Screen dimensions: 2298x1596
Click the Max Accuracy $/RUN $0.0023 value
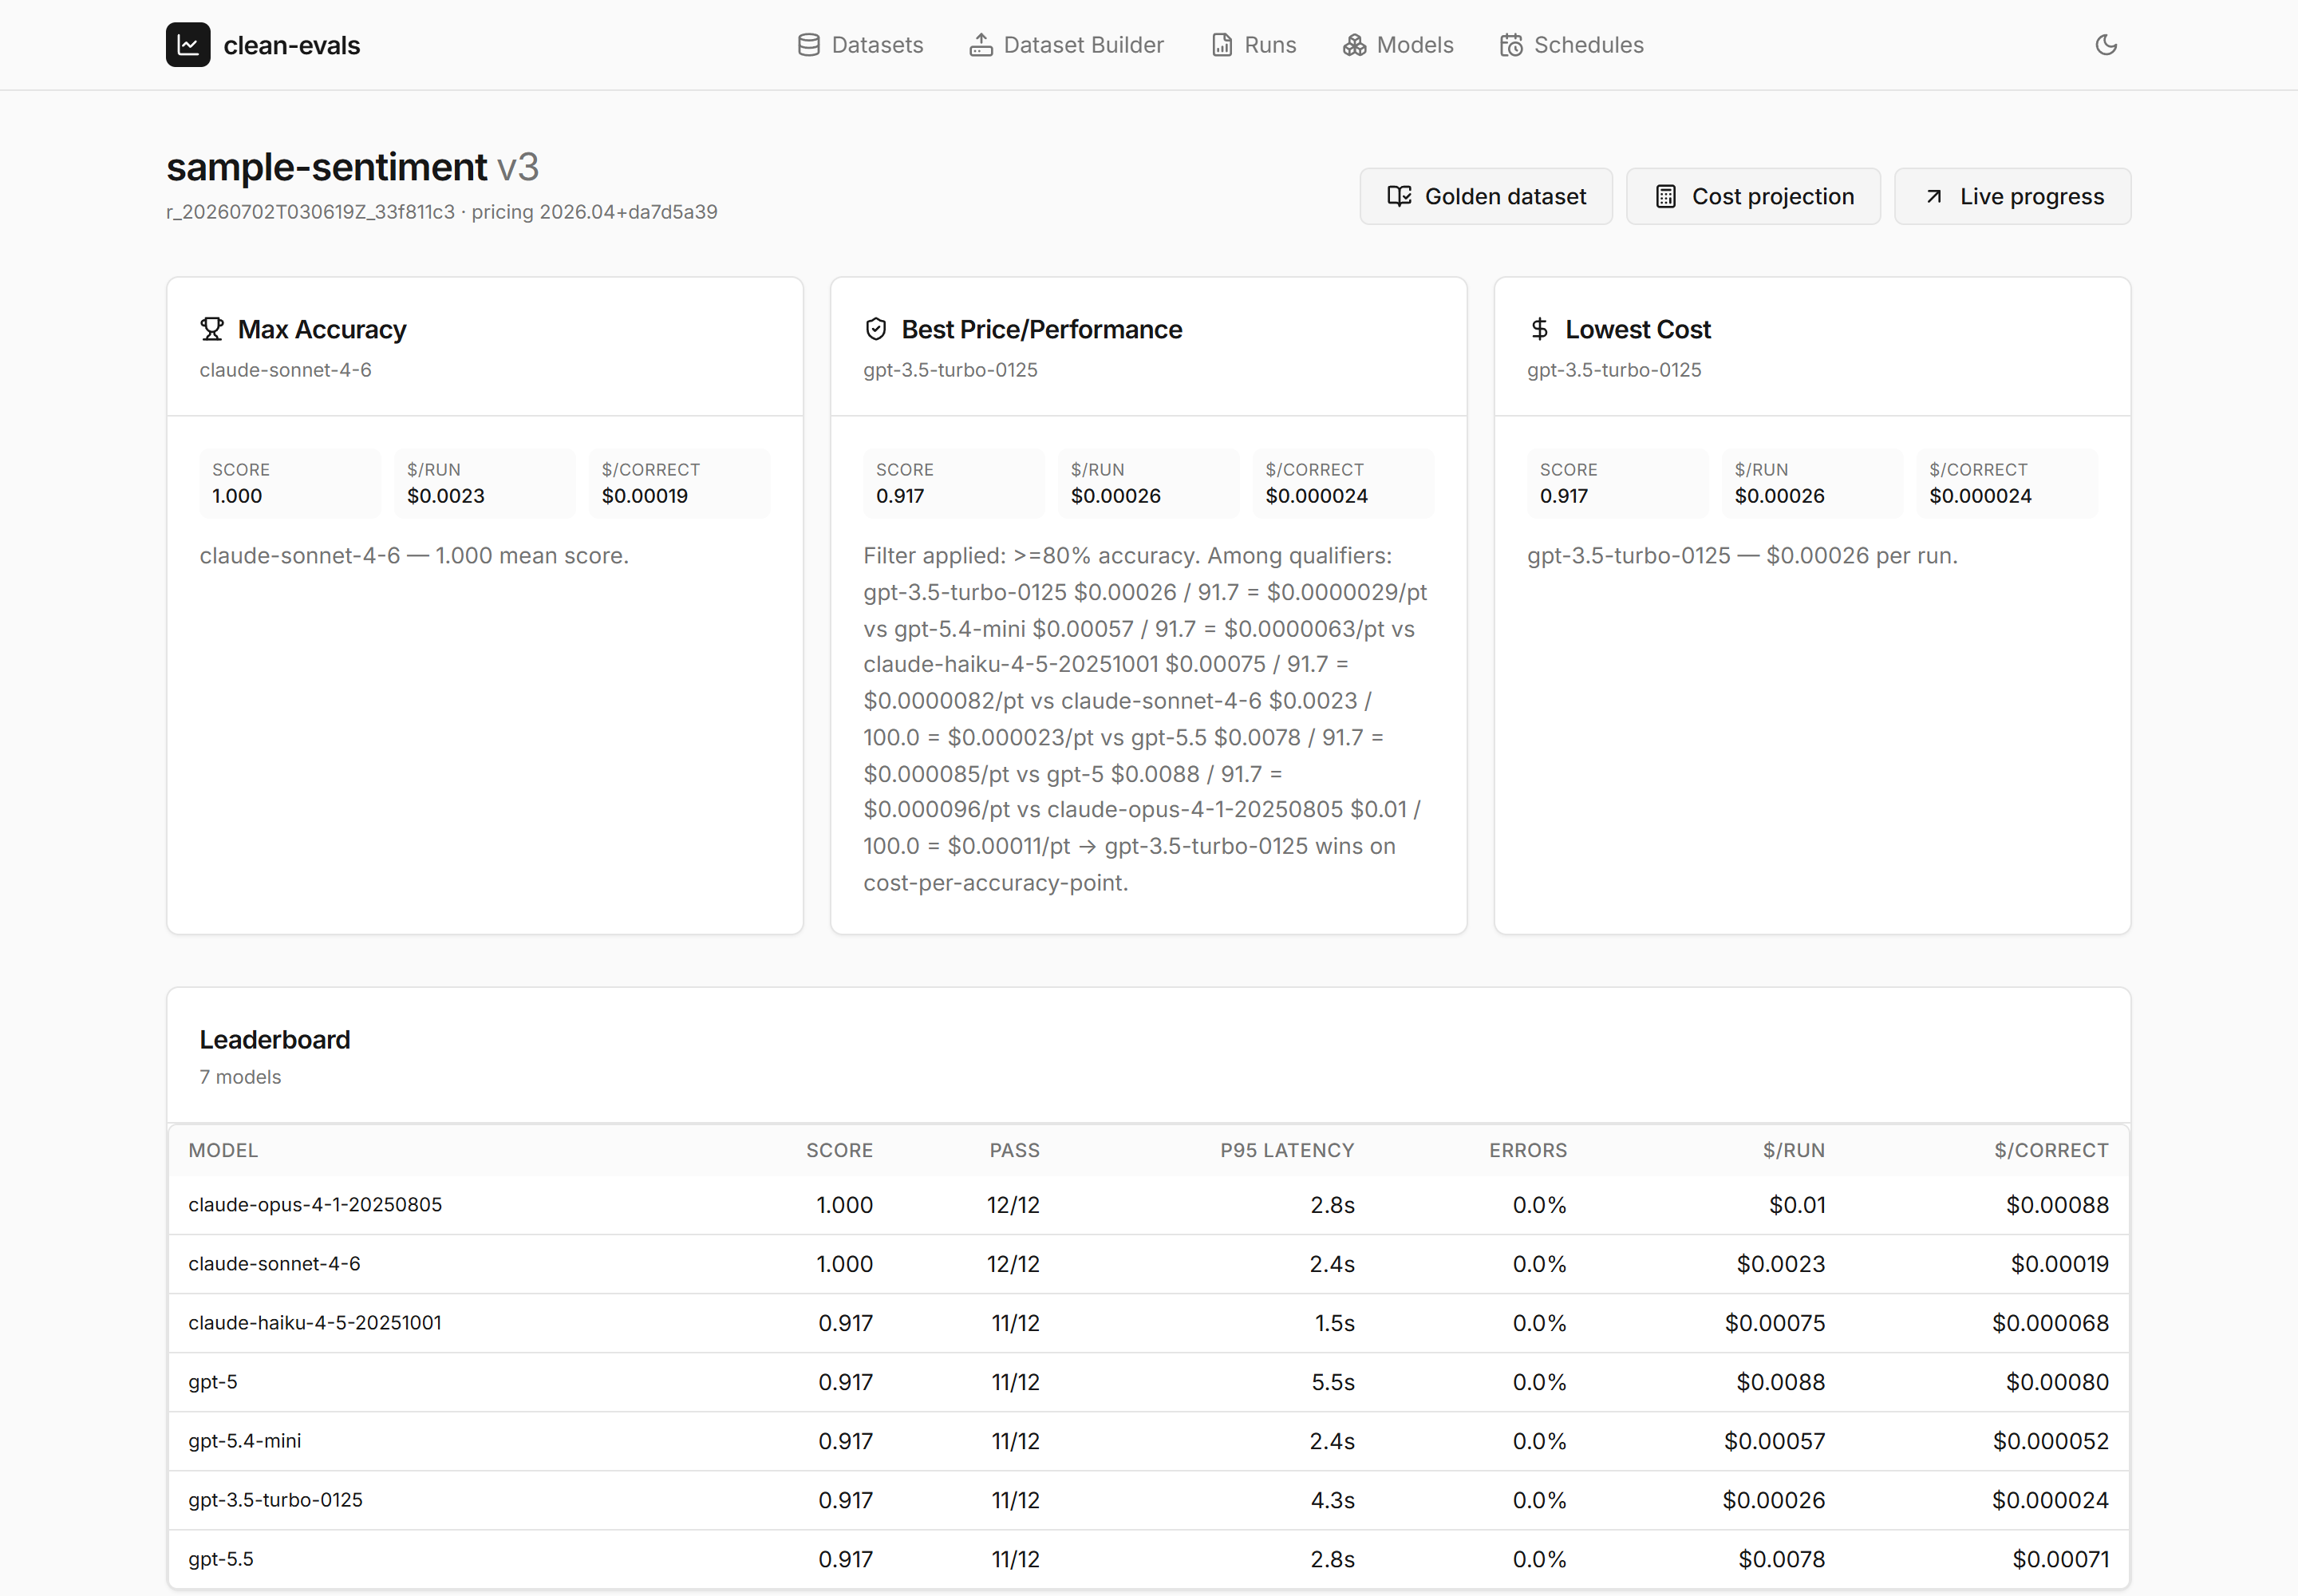click(446, 496)
